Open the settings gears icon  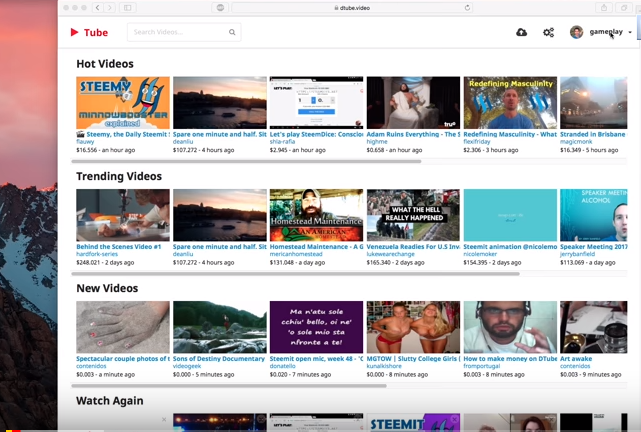[x=549, y=32]
